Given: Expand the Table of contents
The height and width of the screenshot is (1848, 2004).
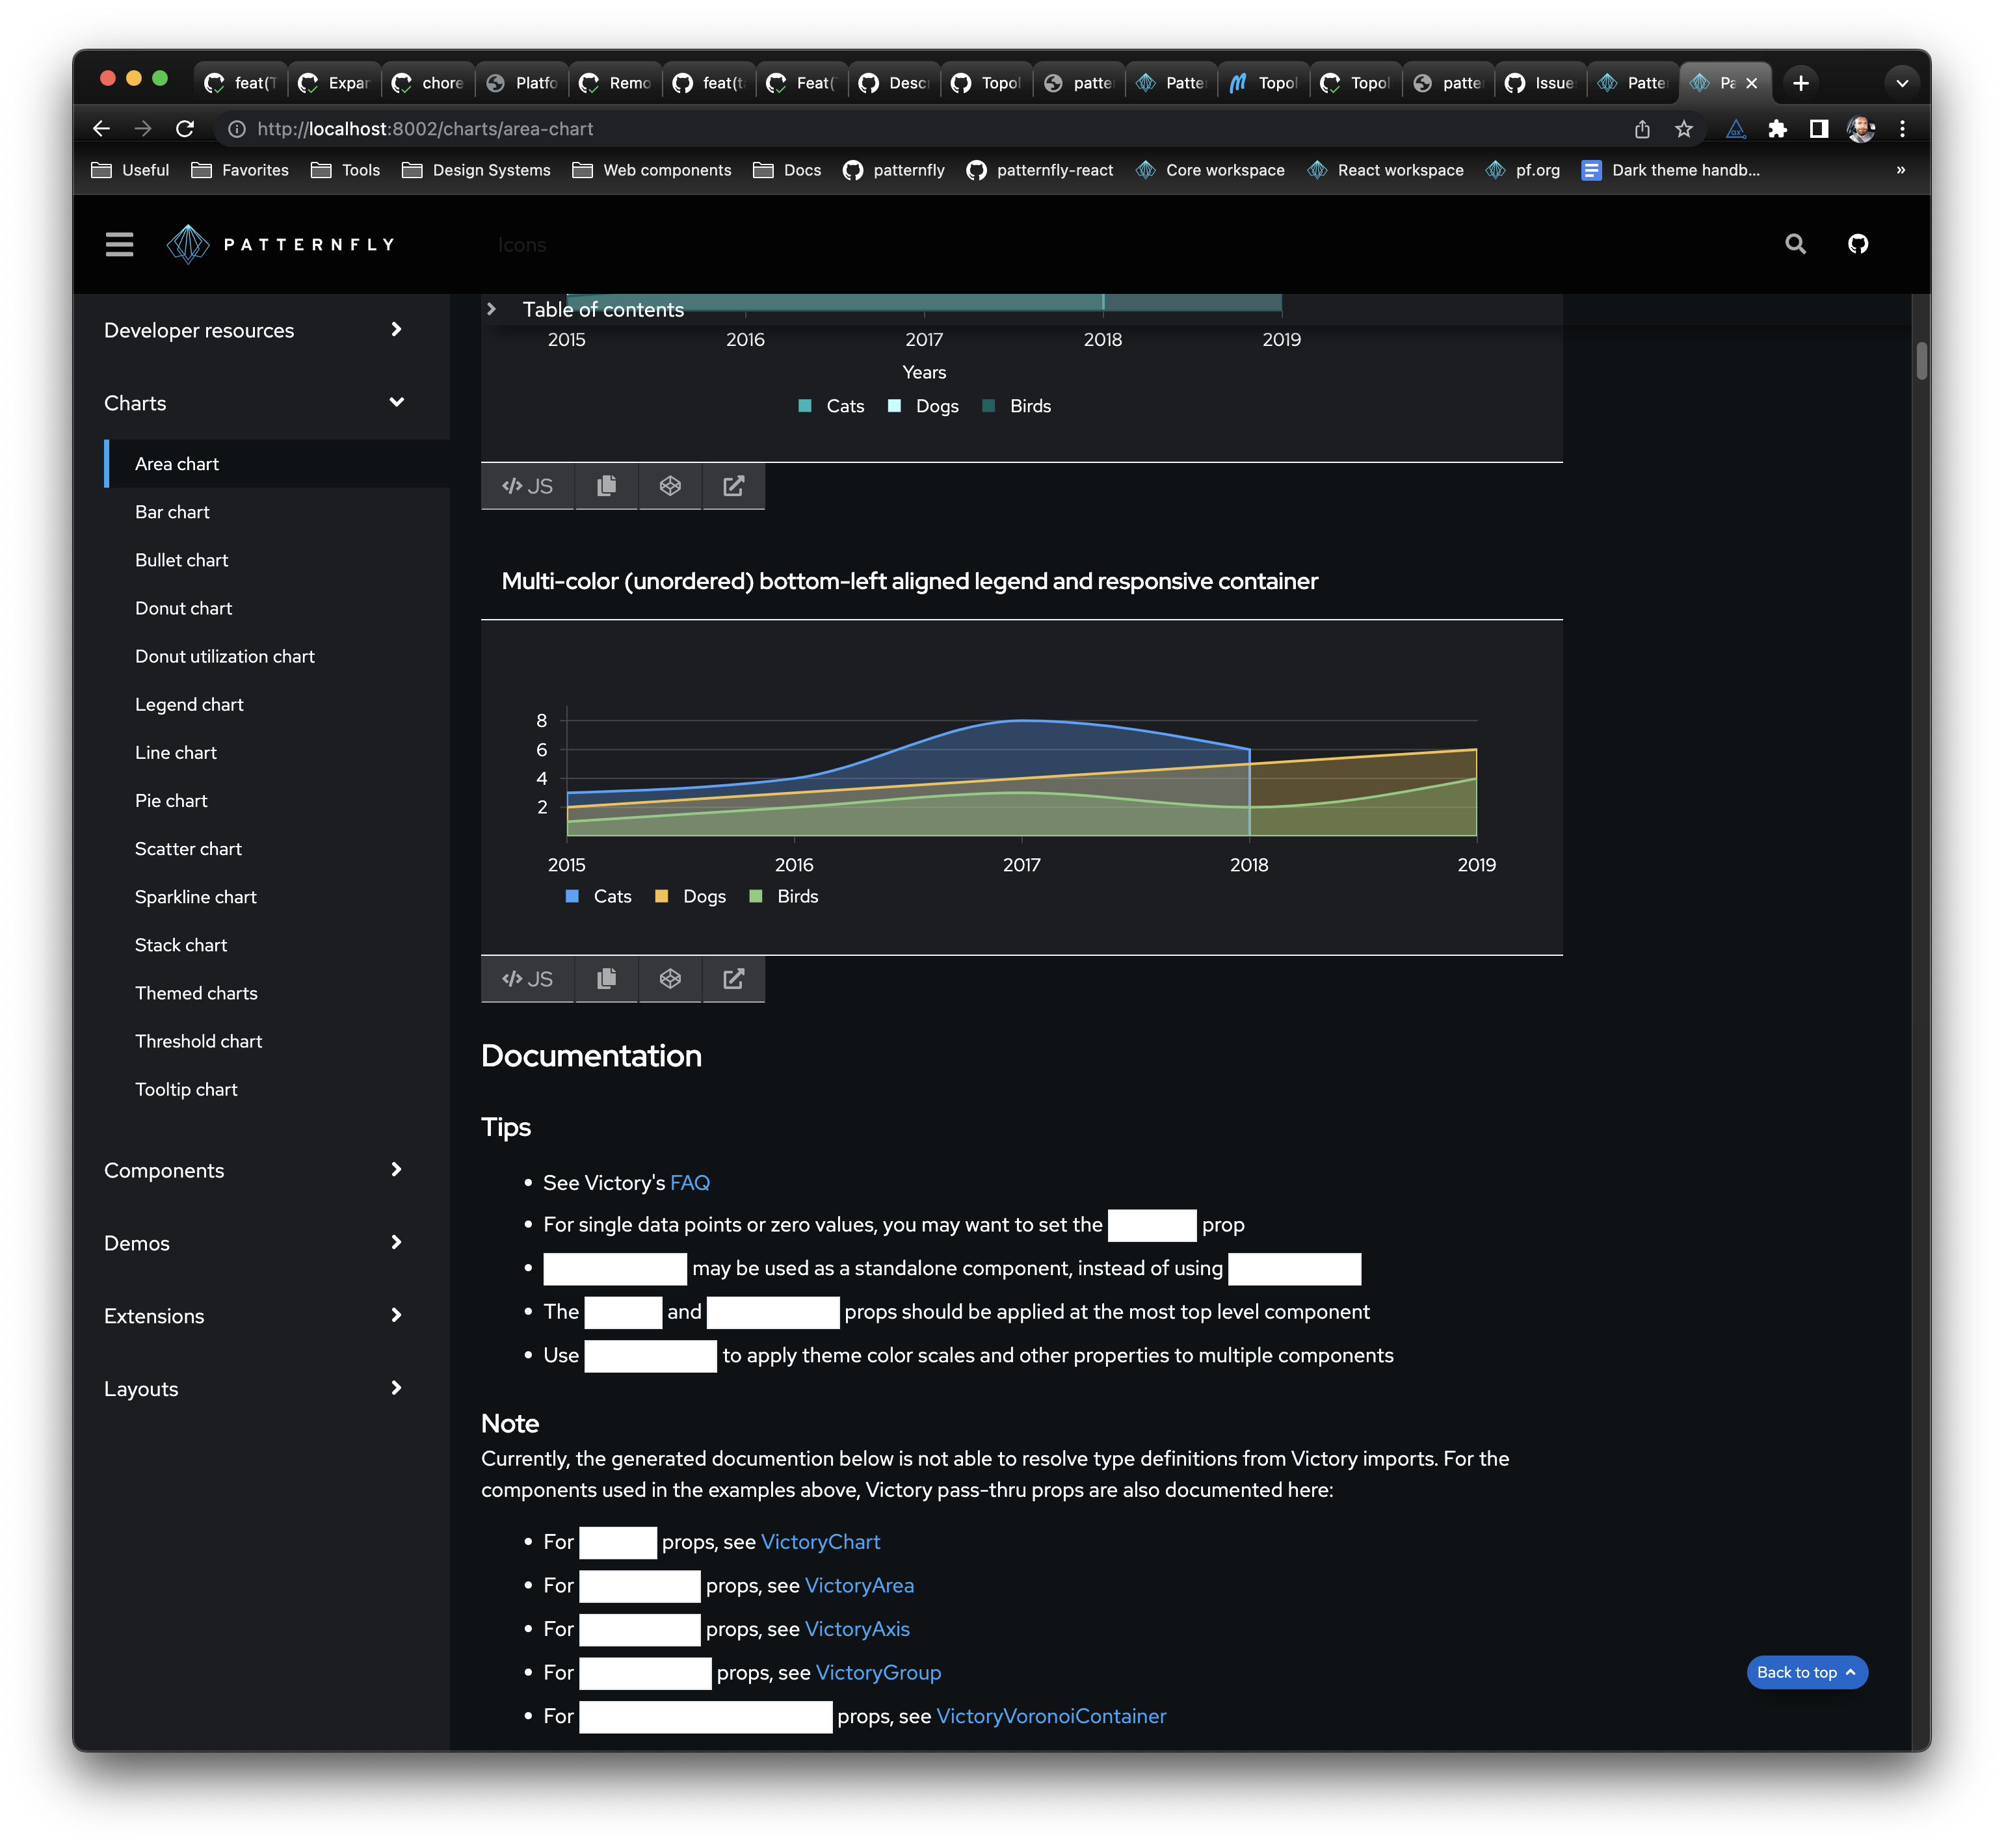Looking at the screenshot, I should (491, 309).
